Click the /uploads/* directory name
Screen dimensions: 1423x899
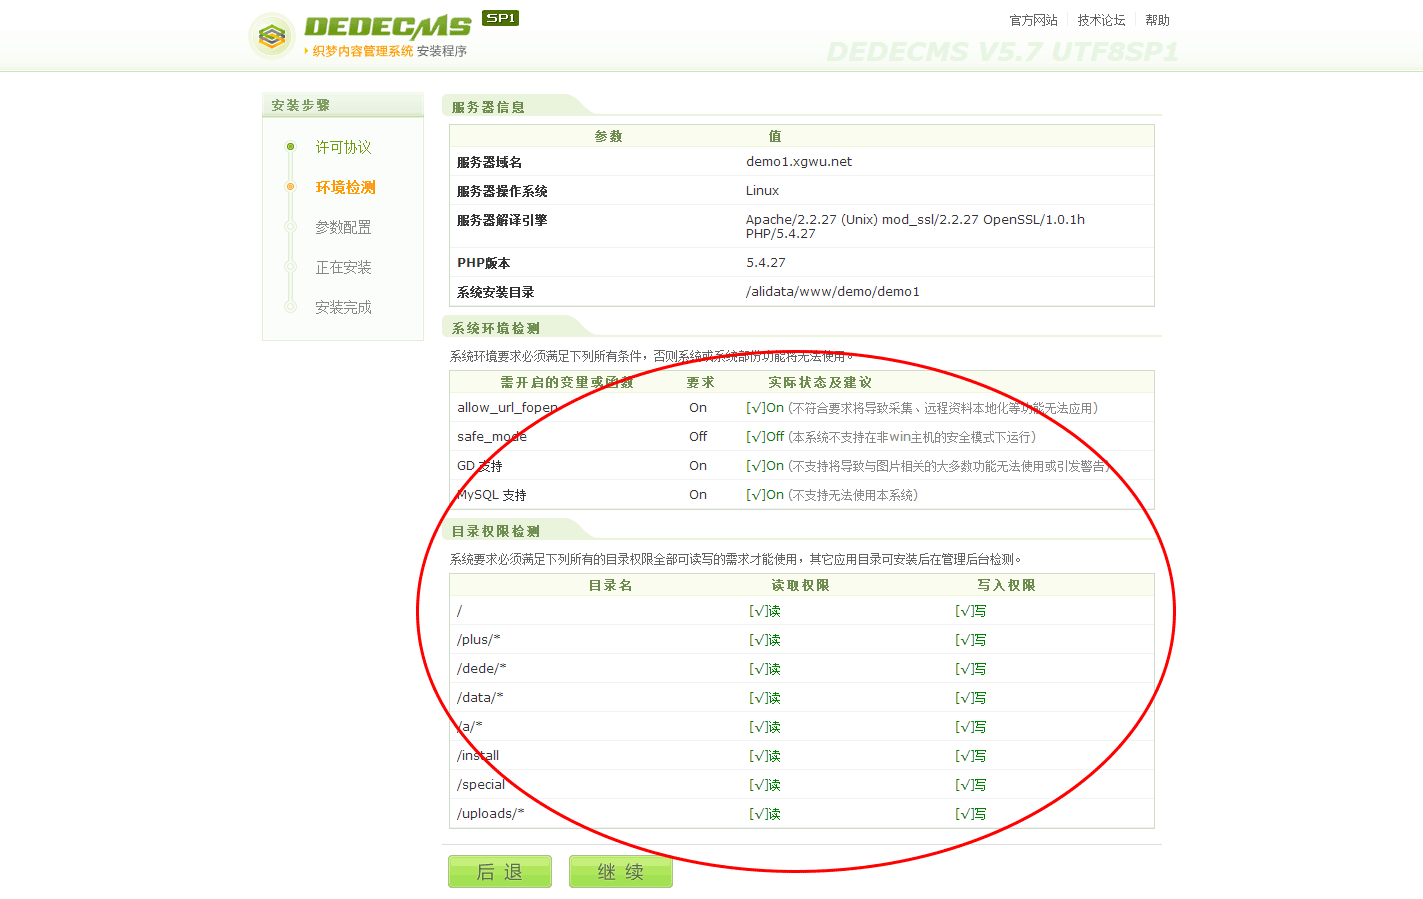(490, 813)
